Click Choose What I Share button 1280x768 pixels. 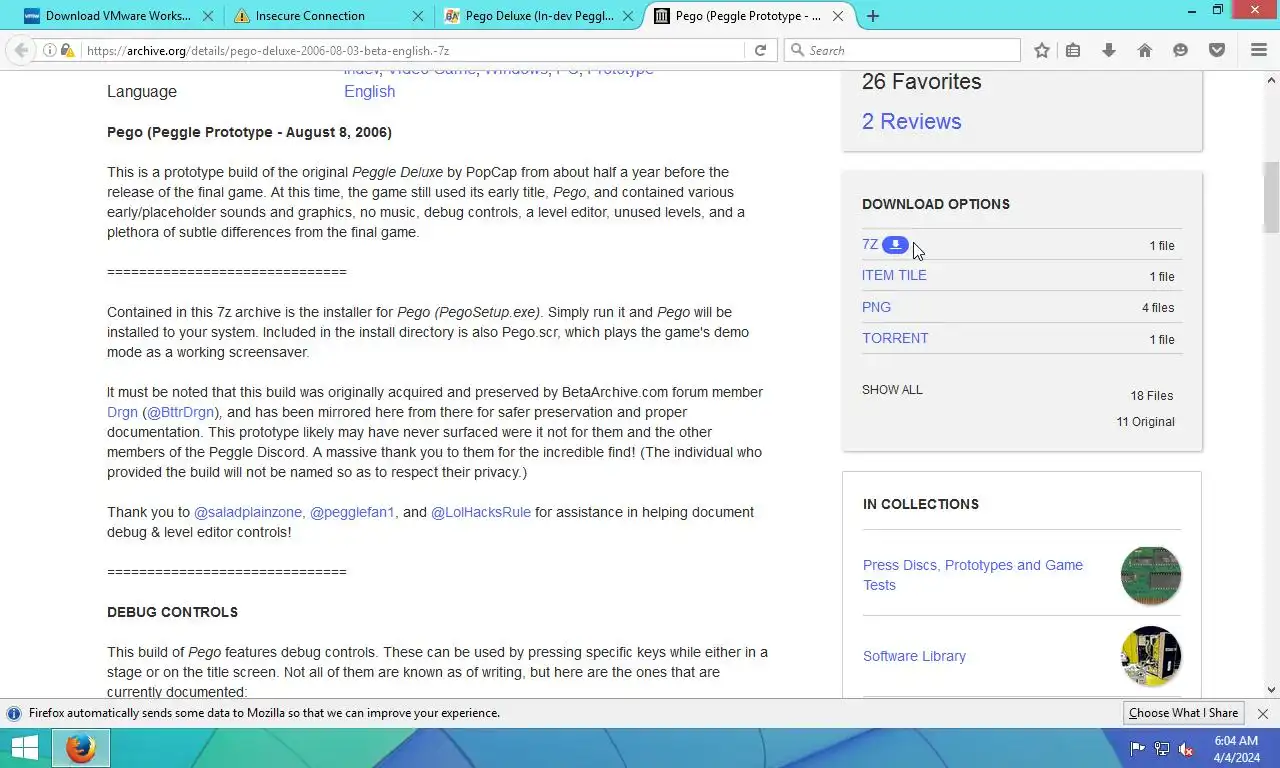point(1184,713)
